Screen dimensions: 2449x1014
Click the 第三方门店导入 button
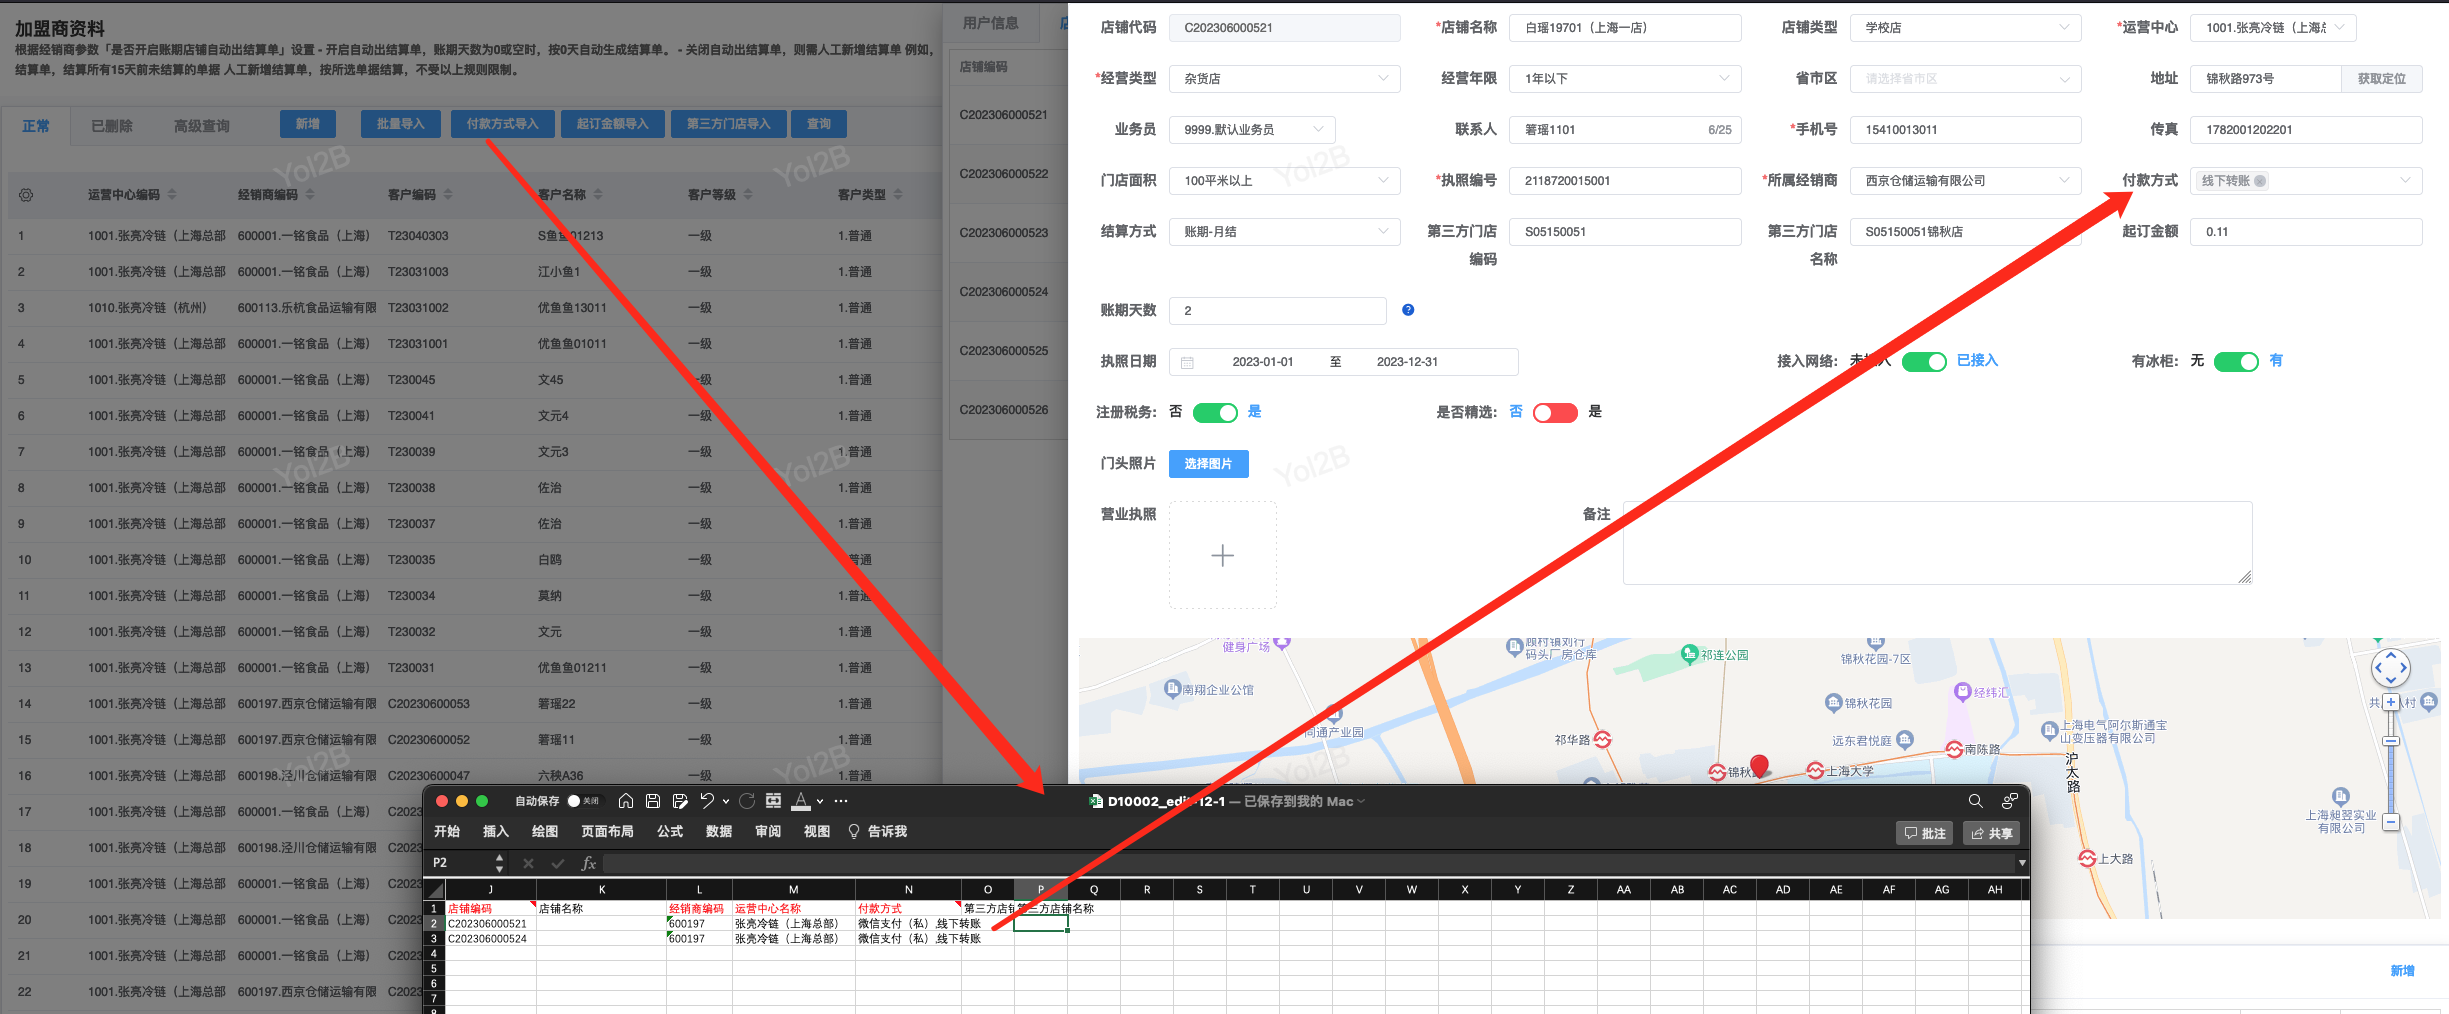click(728, 124)
